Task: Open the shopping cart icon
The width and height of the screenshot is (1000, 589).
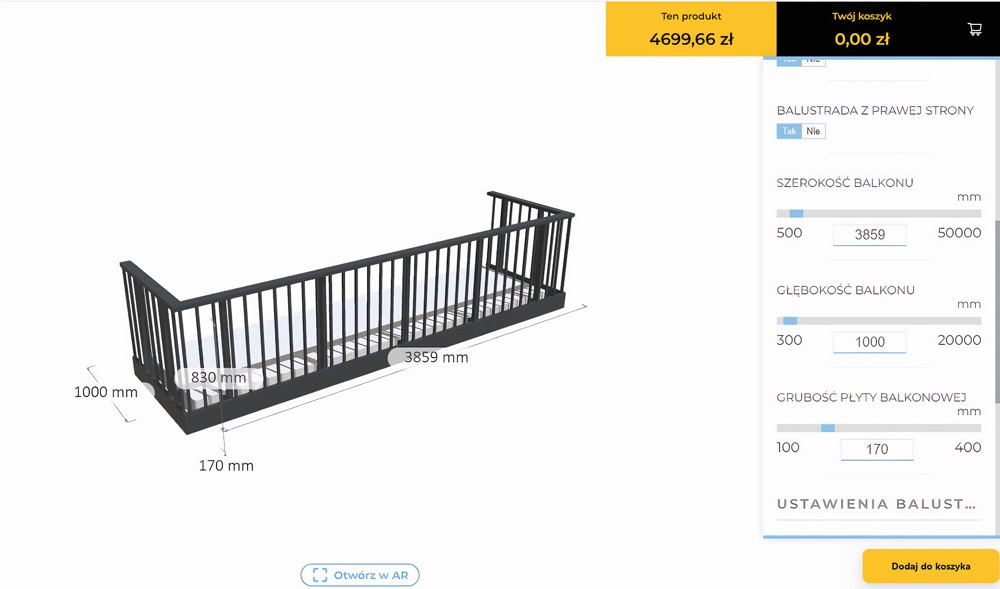Action: tap(974, 29)
